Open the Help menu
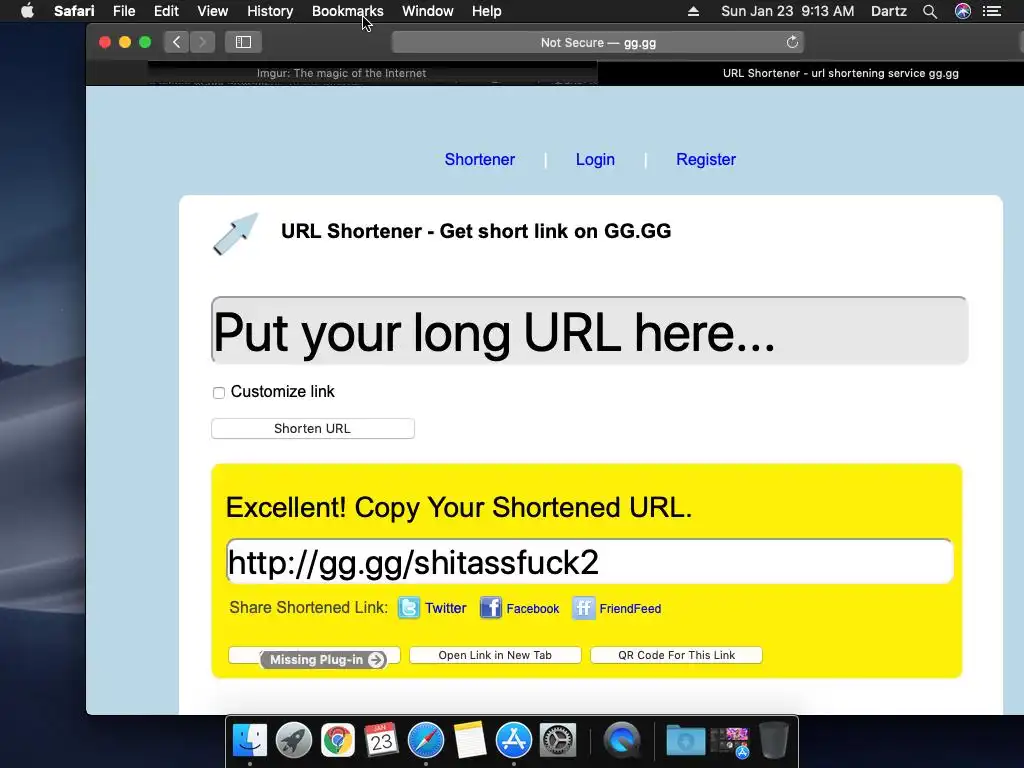 coord(487,11)
